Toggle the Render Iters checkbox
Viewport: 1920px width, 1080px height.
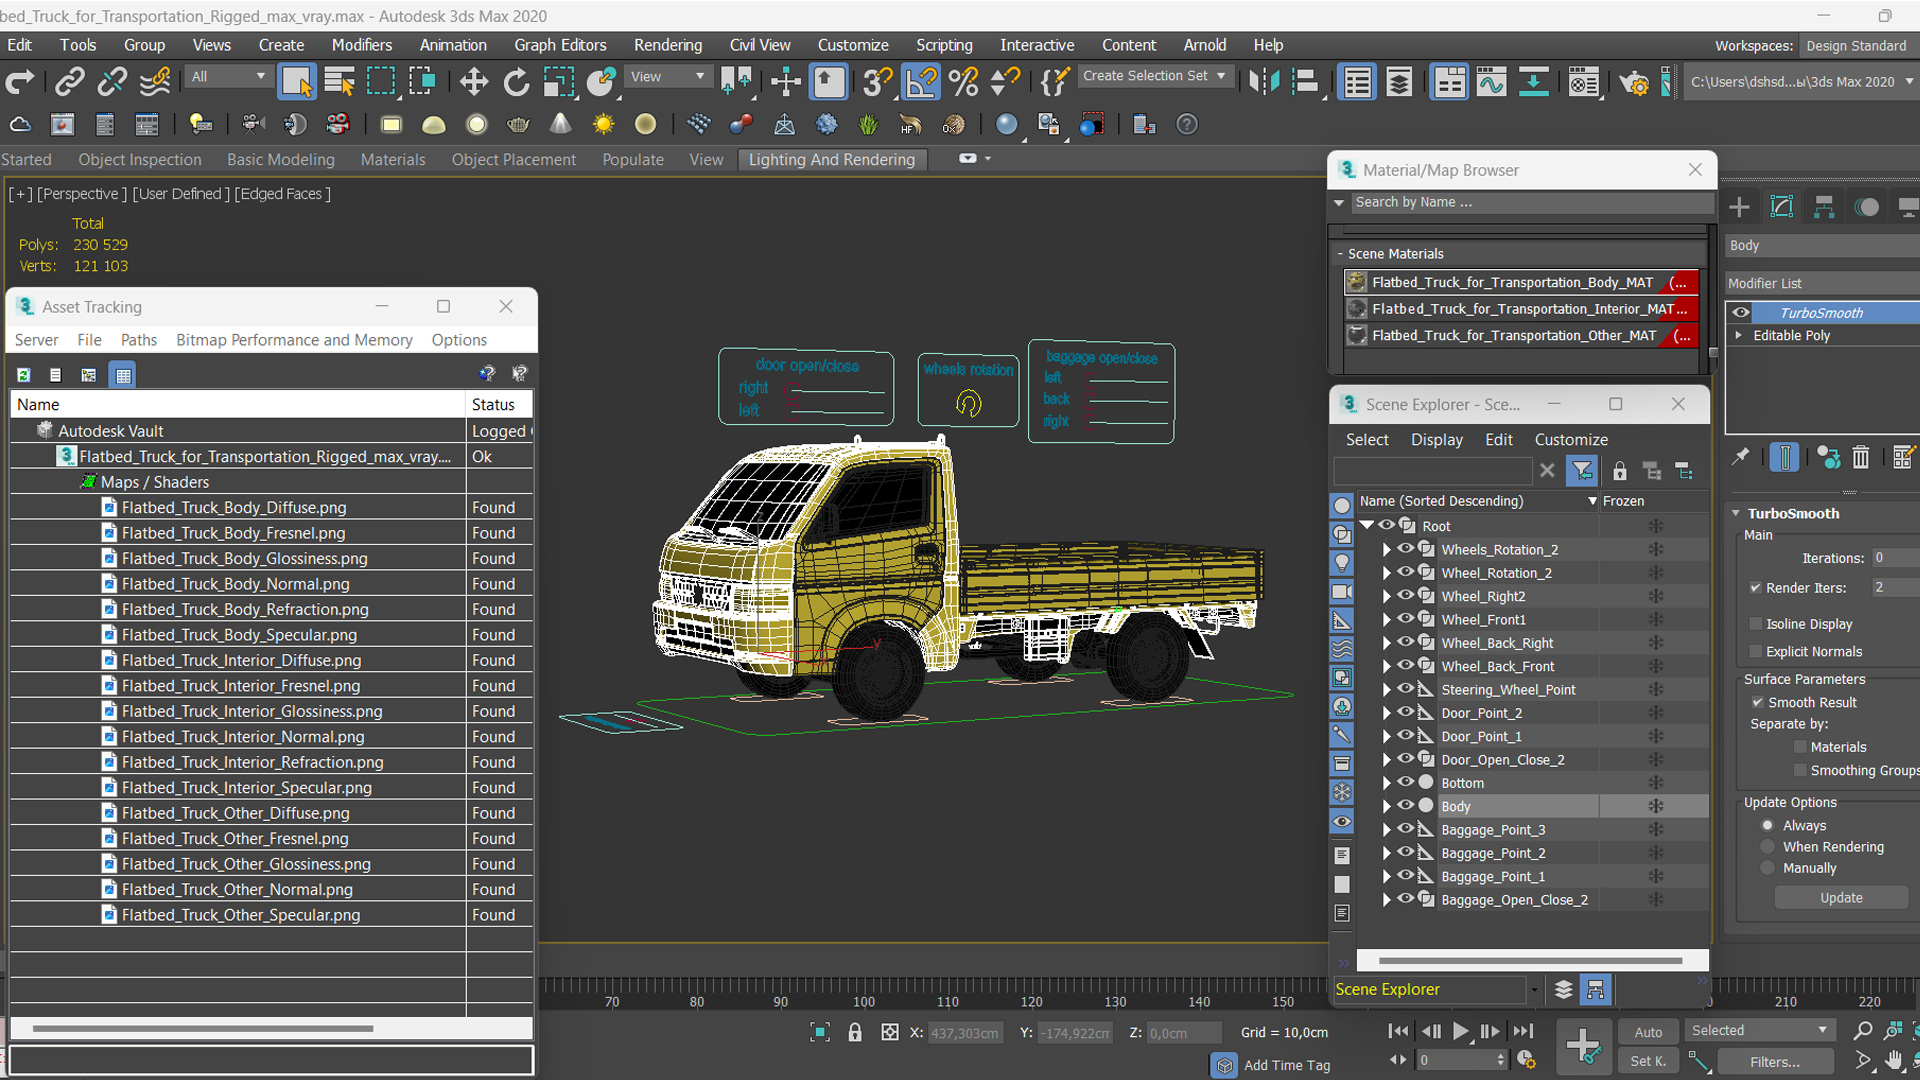coord(1755,588)
